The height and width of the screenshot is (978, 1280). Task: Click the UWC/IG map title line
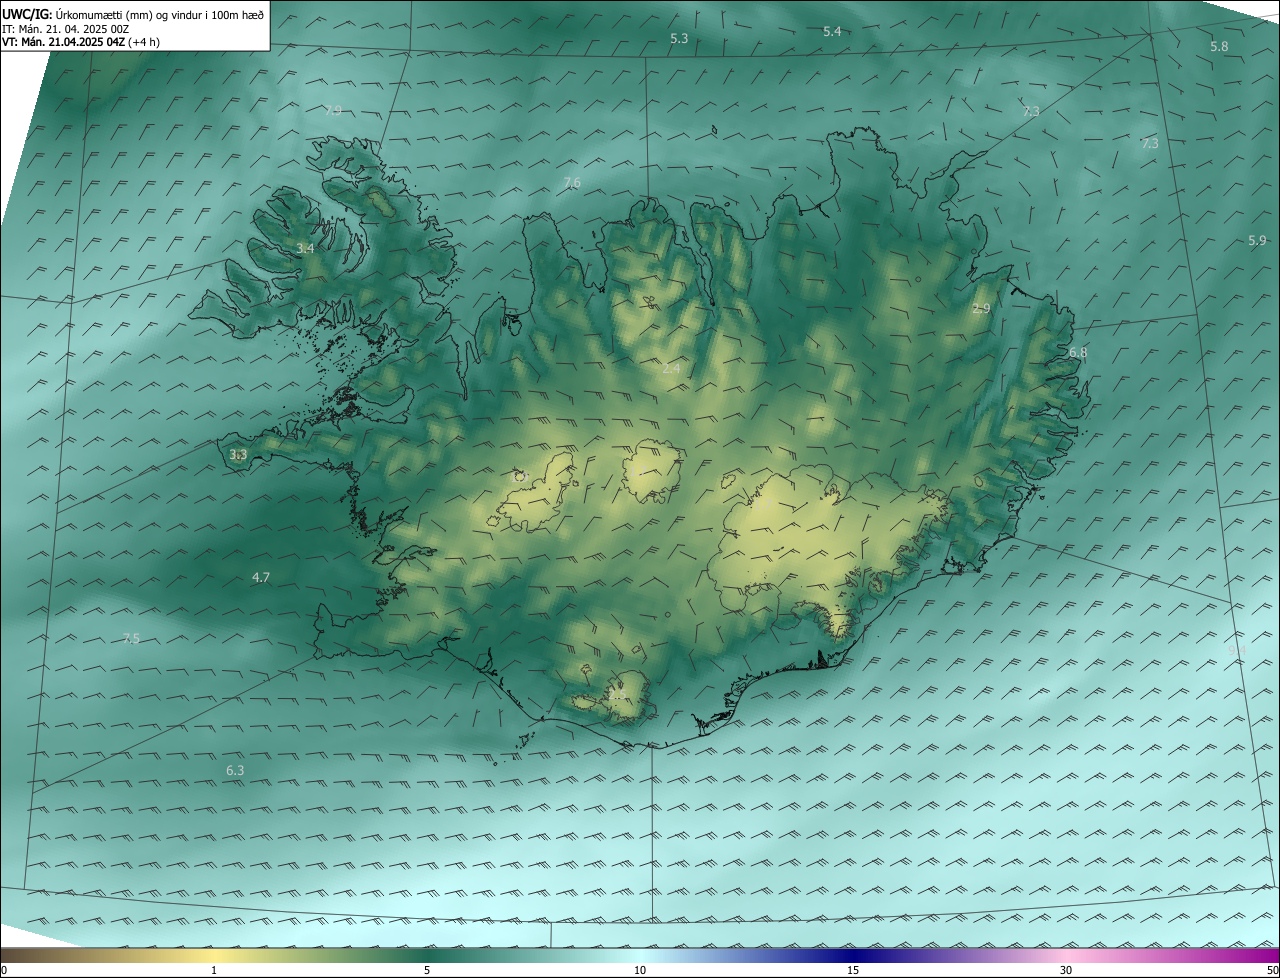coord(133,15)
